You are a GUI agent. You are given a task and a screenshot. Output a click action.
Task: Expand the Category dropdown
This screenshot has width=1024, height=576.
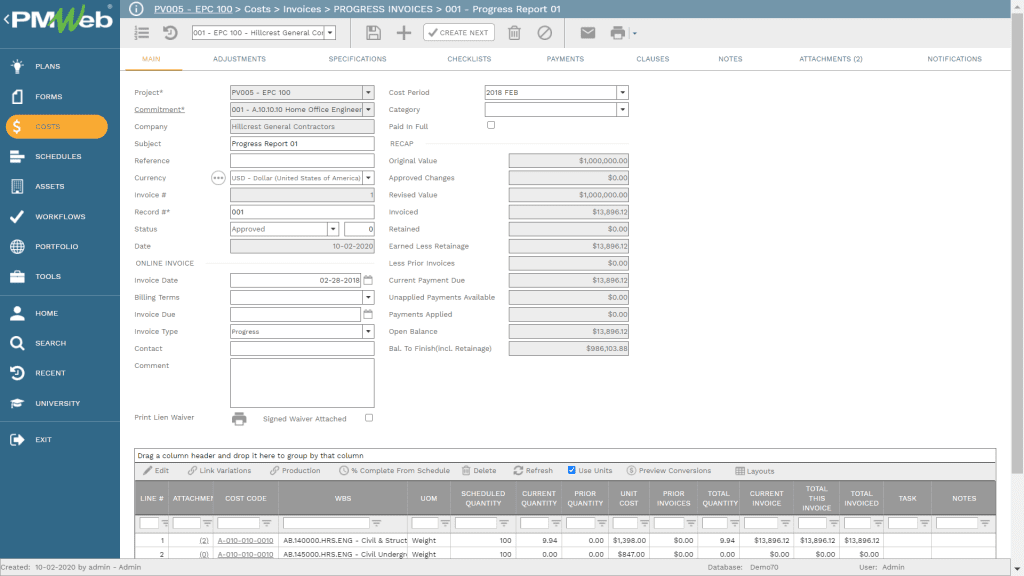tap(622, 110)
